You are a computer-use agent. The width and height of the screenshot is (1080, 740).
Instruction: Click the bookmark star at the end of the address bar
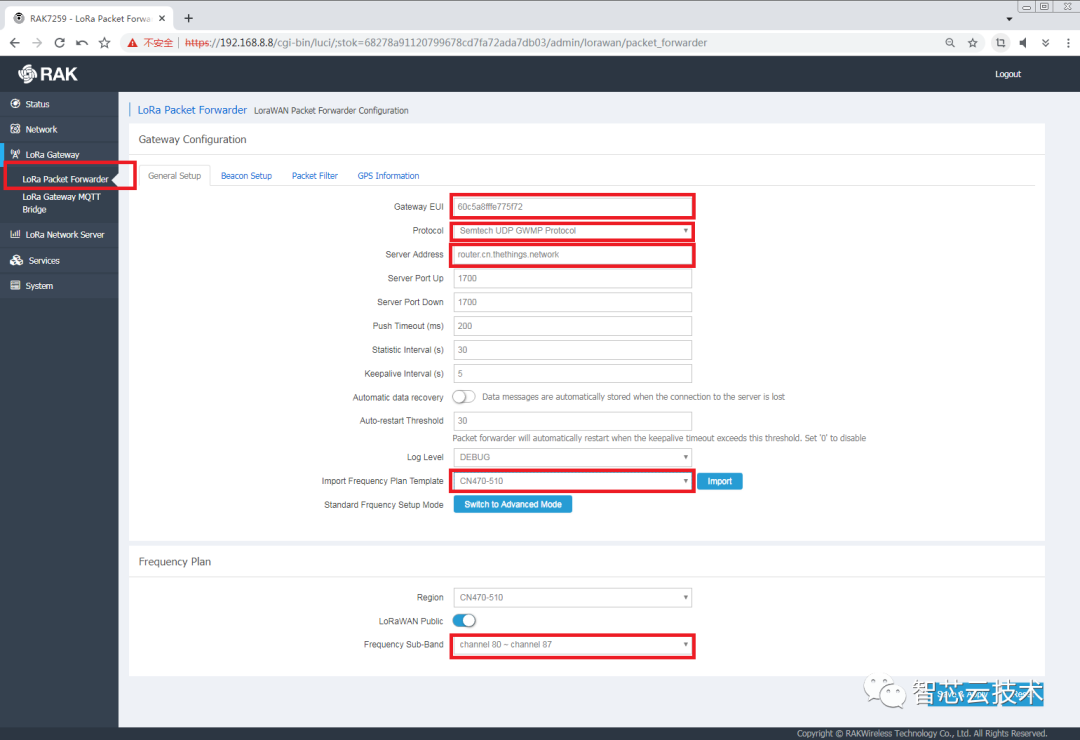coord(973,43)
